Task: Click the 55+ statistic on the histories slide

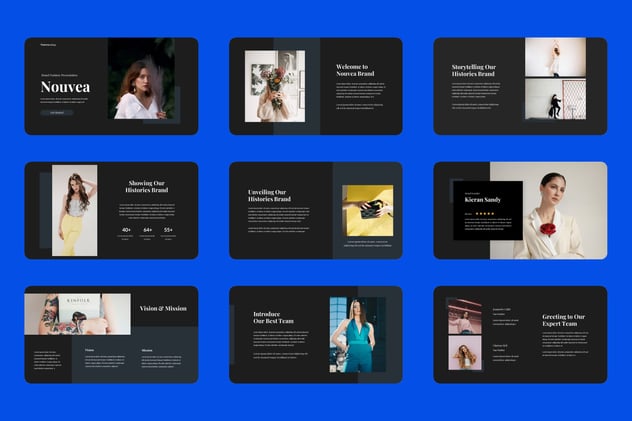Action: pos(168,230)
